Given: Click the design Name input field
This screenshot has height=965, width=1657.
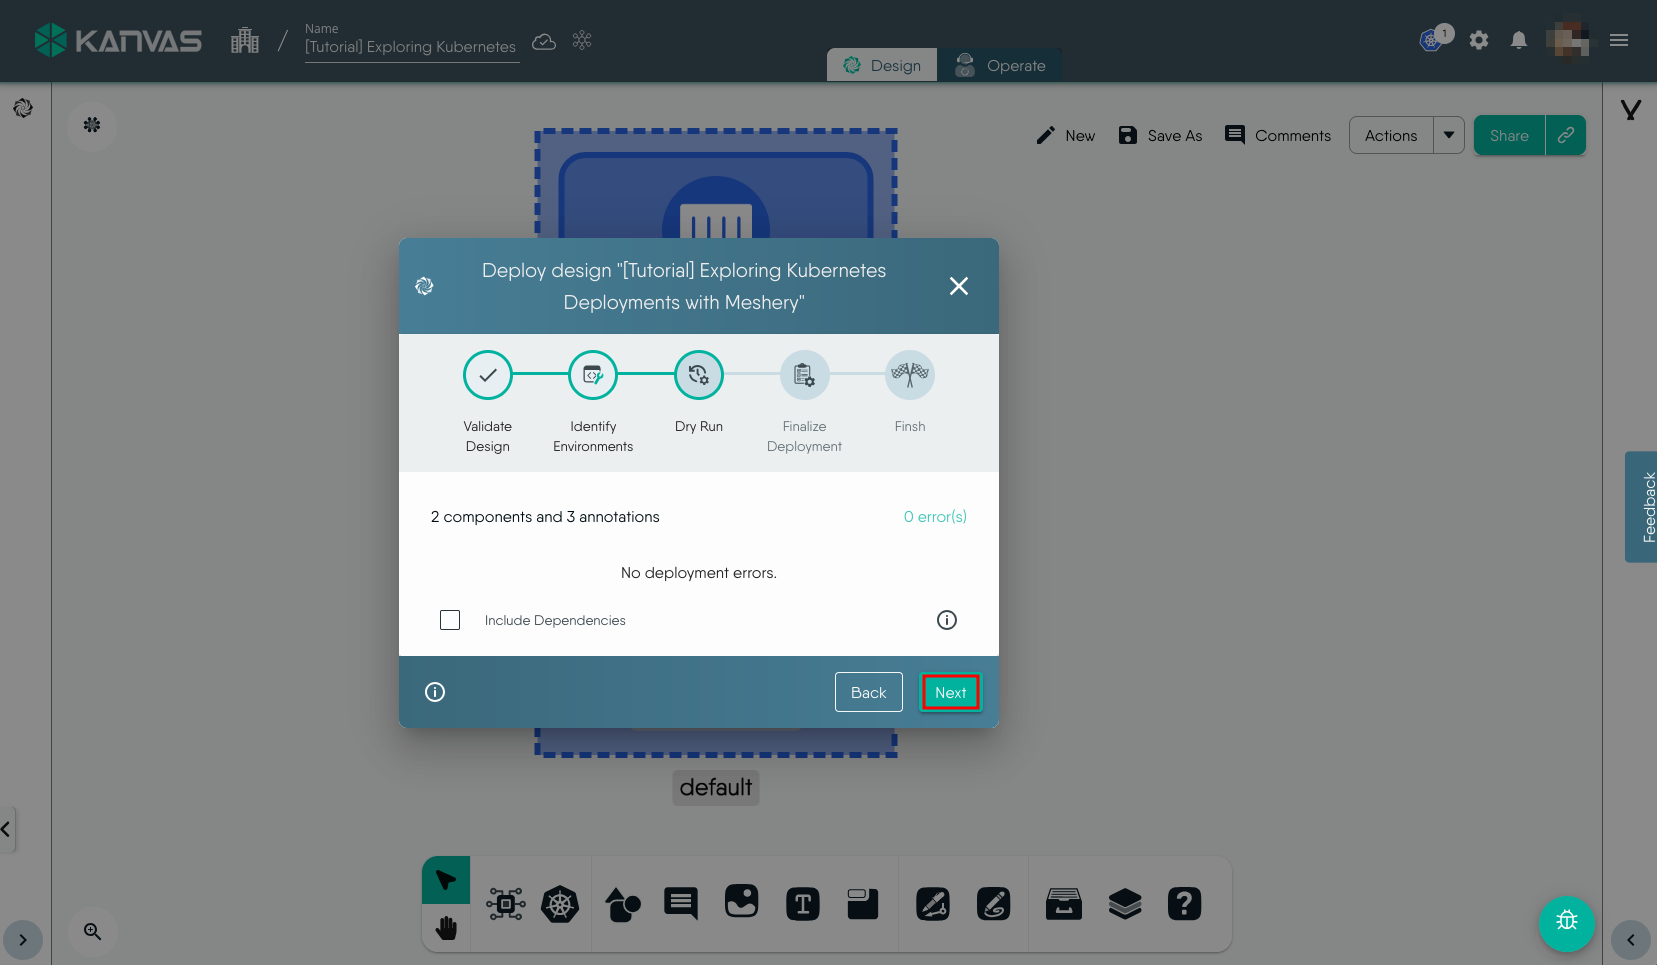Looking at the screenshot, I should pos(411,47).
